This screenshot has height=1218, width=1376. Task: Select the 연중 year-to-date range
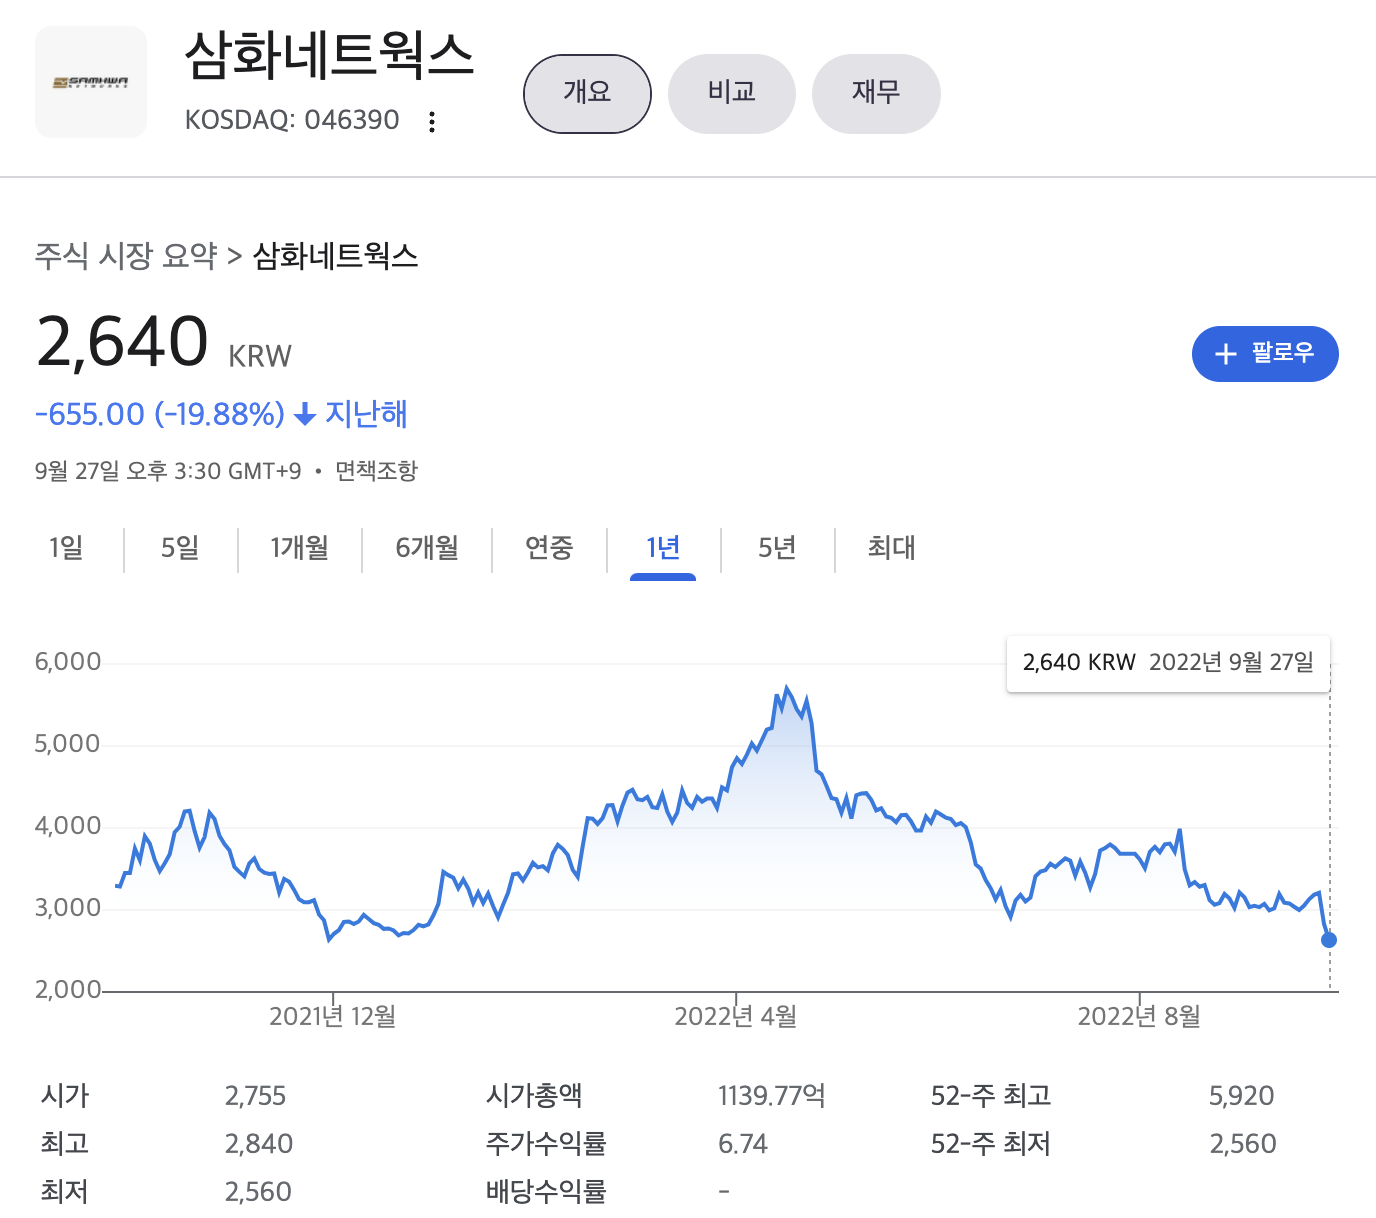point(548,549)
